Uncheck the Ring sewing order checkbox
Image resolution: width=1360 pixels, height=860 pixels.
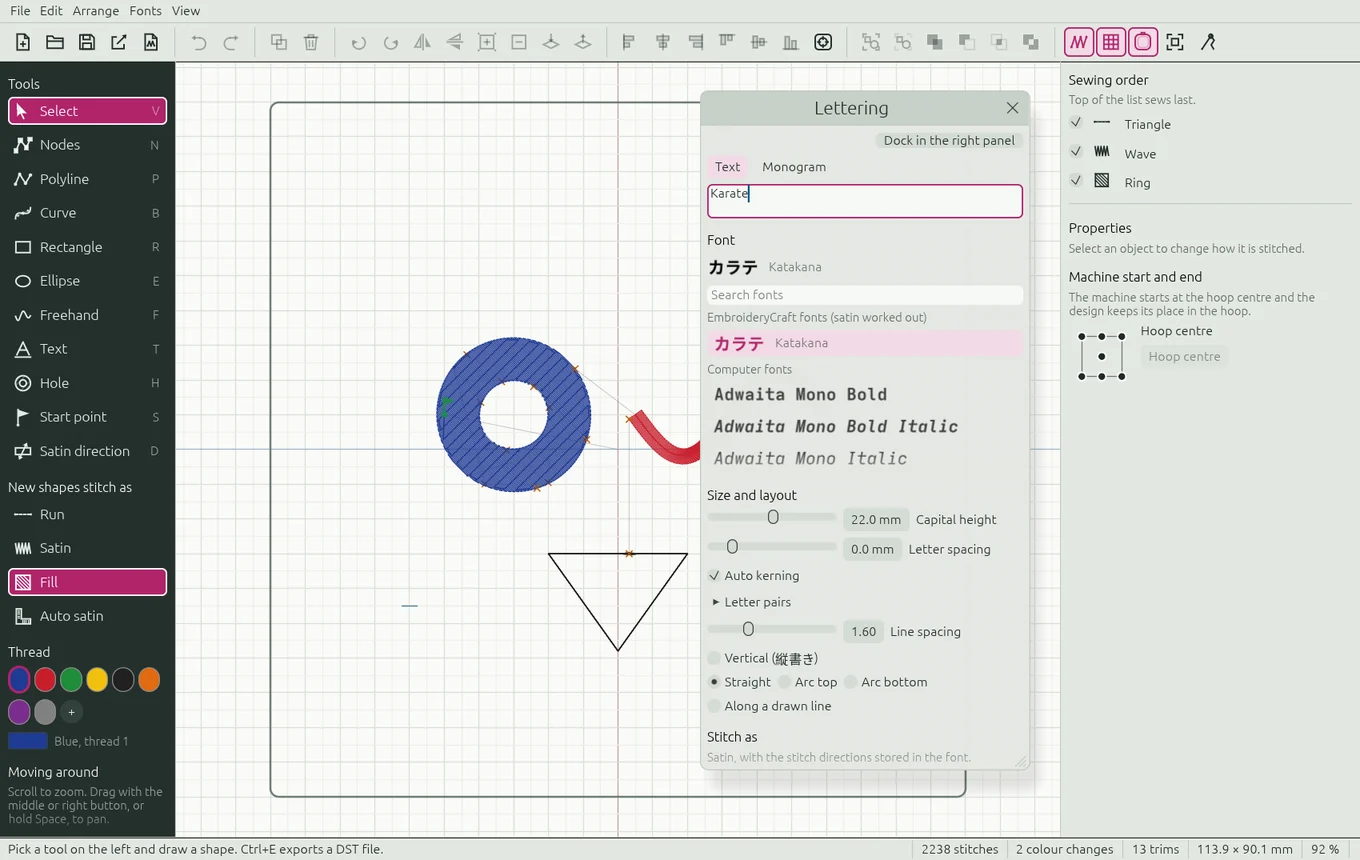(x=1076, y=180)
